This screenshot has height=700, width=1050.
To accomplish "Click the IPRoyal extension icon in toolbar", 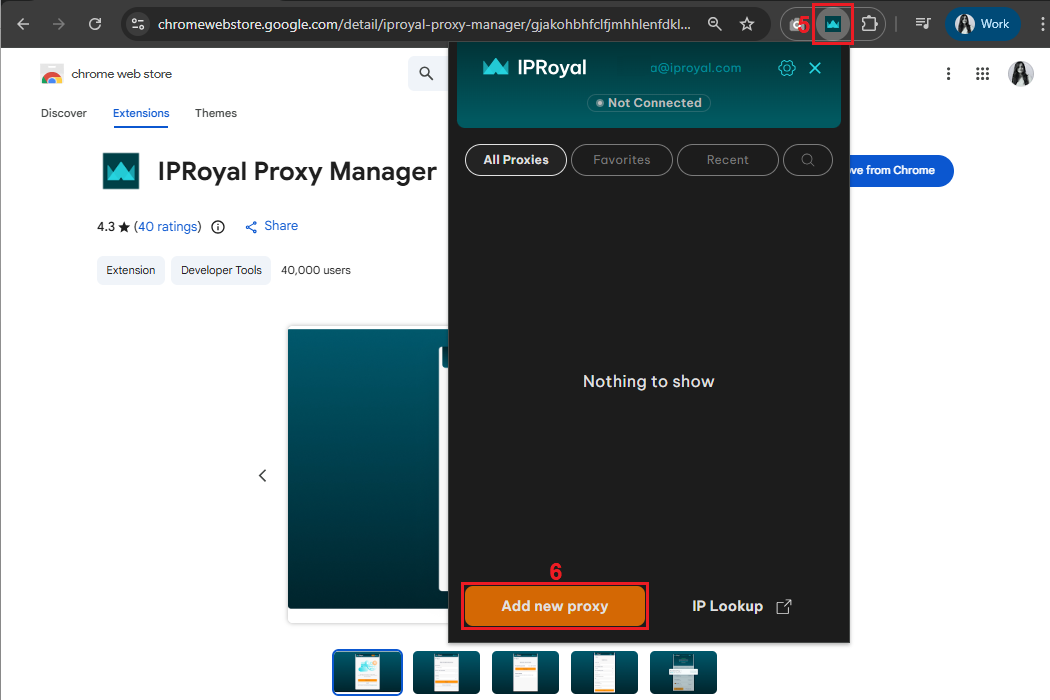I will point(832,24).
